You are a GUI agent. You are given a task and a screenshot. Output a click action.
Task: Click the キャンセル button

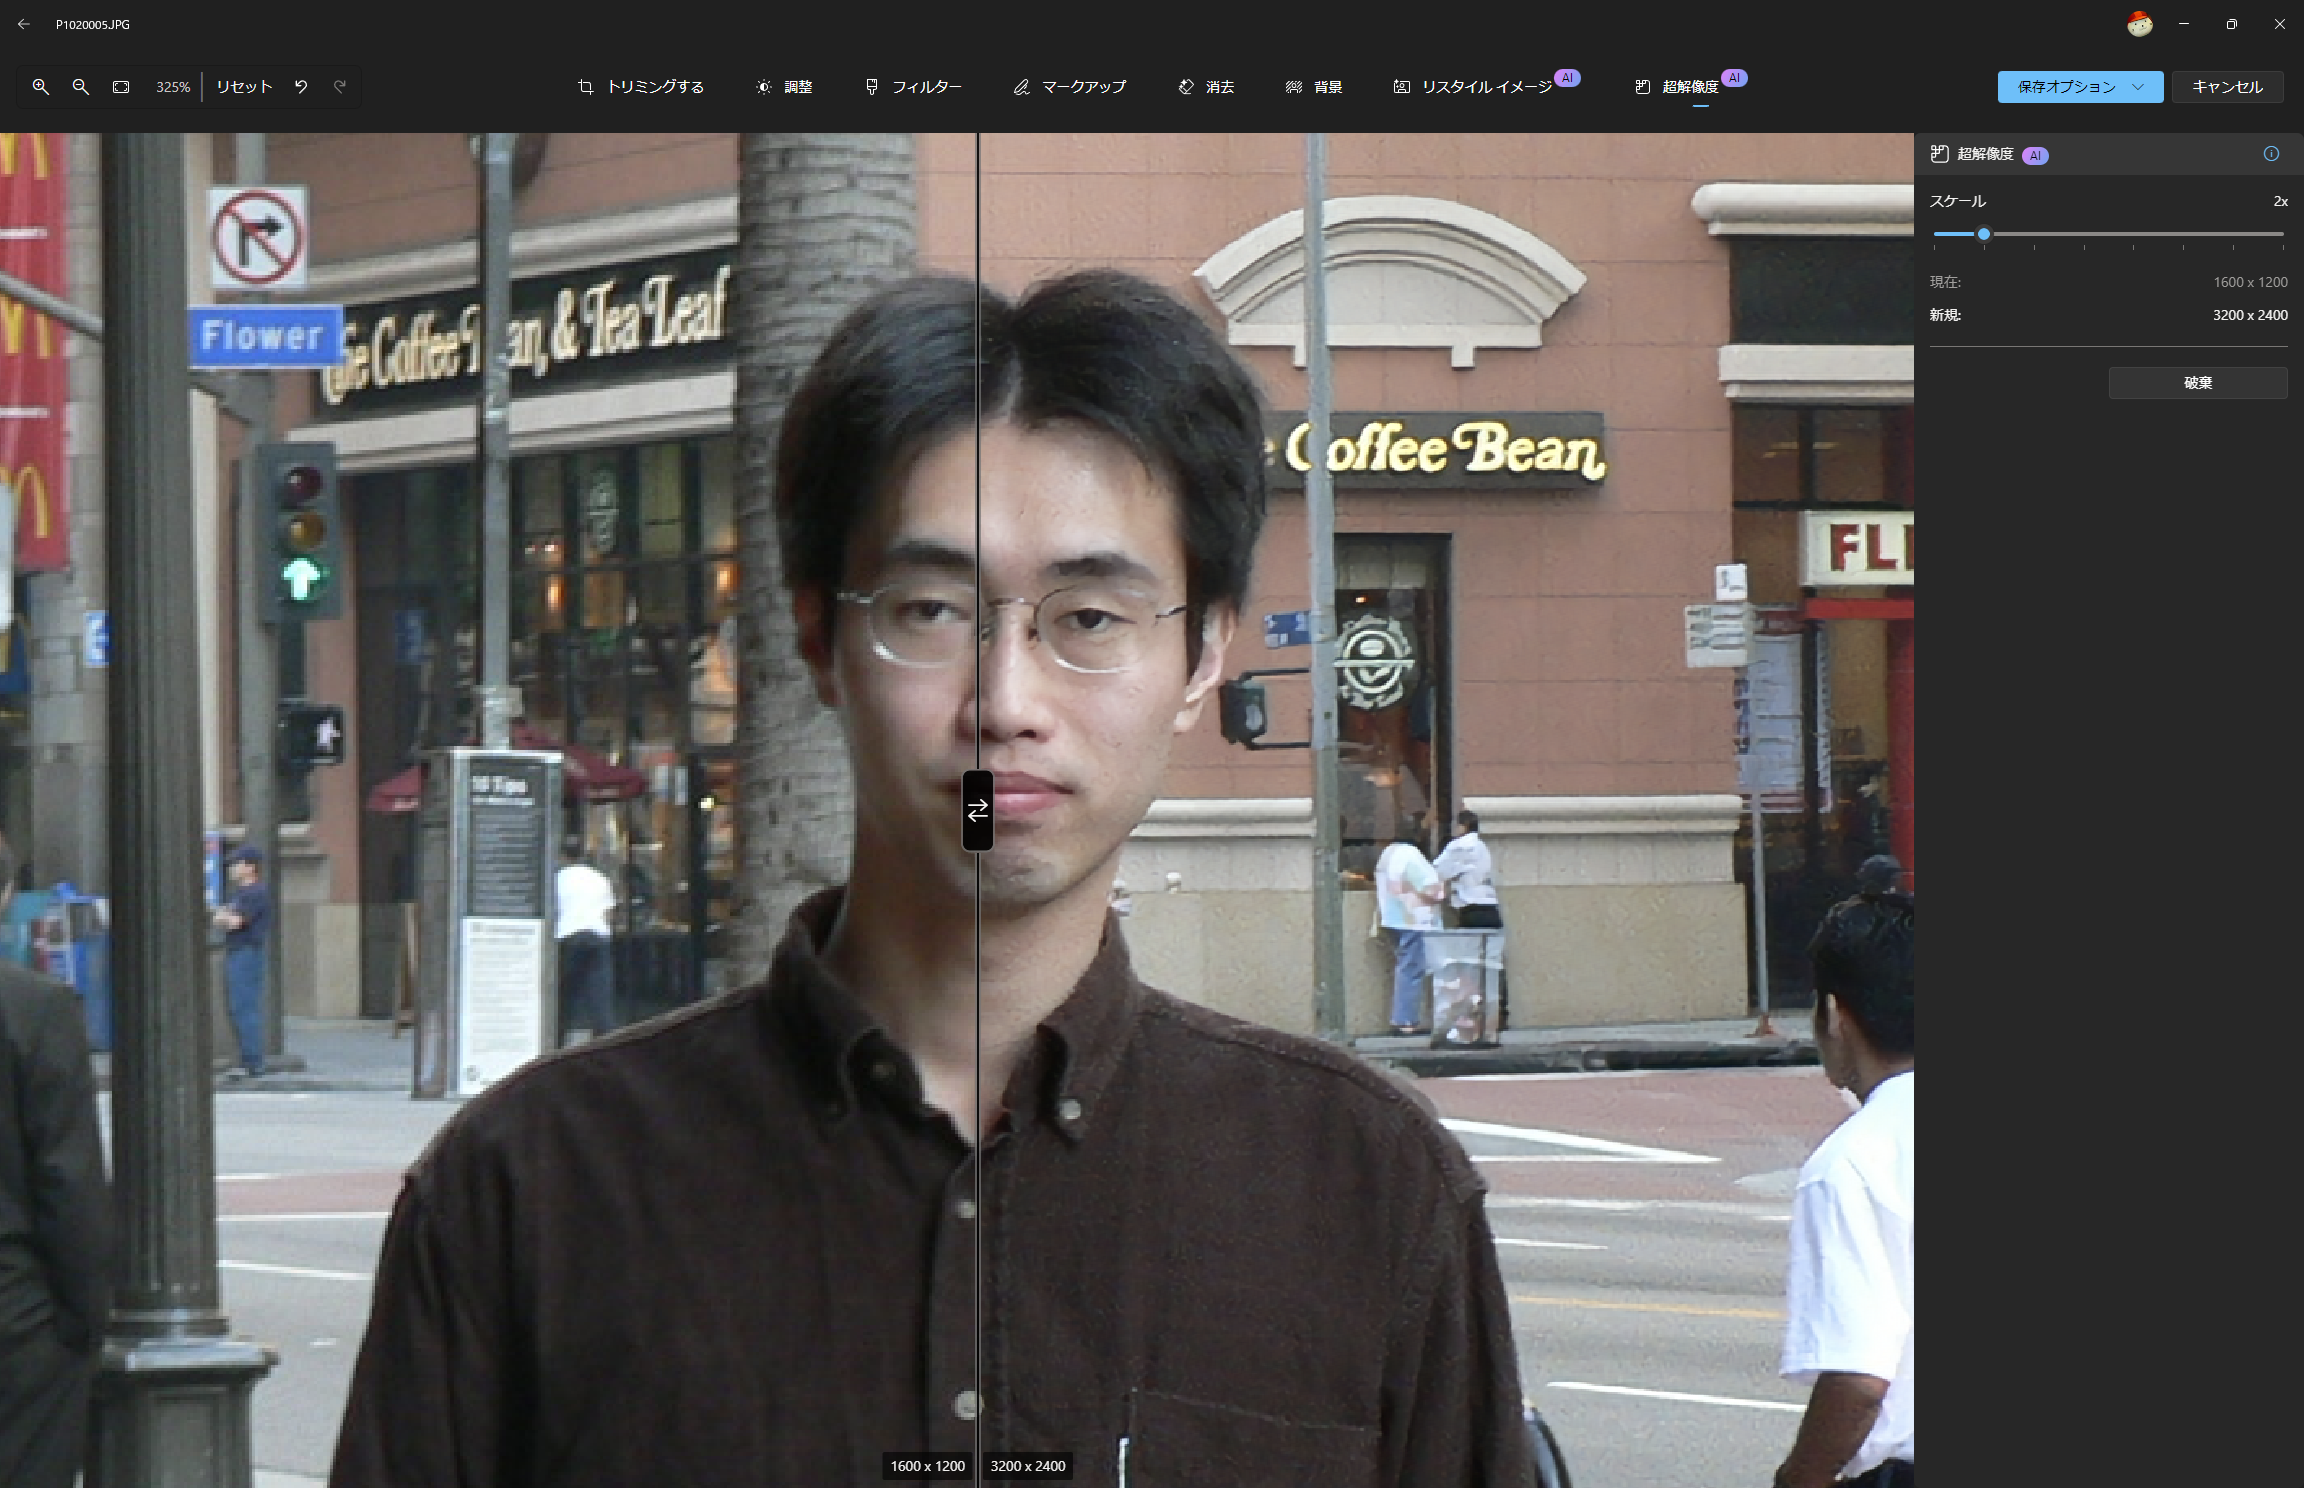point(2227,87)
